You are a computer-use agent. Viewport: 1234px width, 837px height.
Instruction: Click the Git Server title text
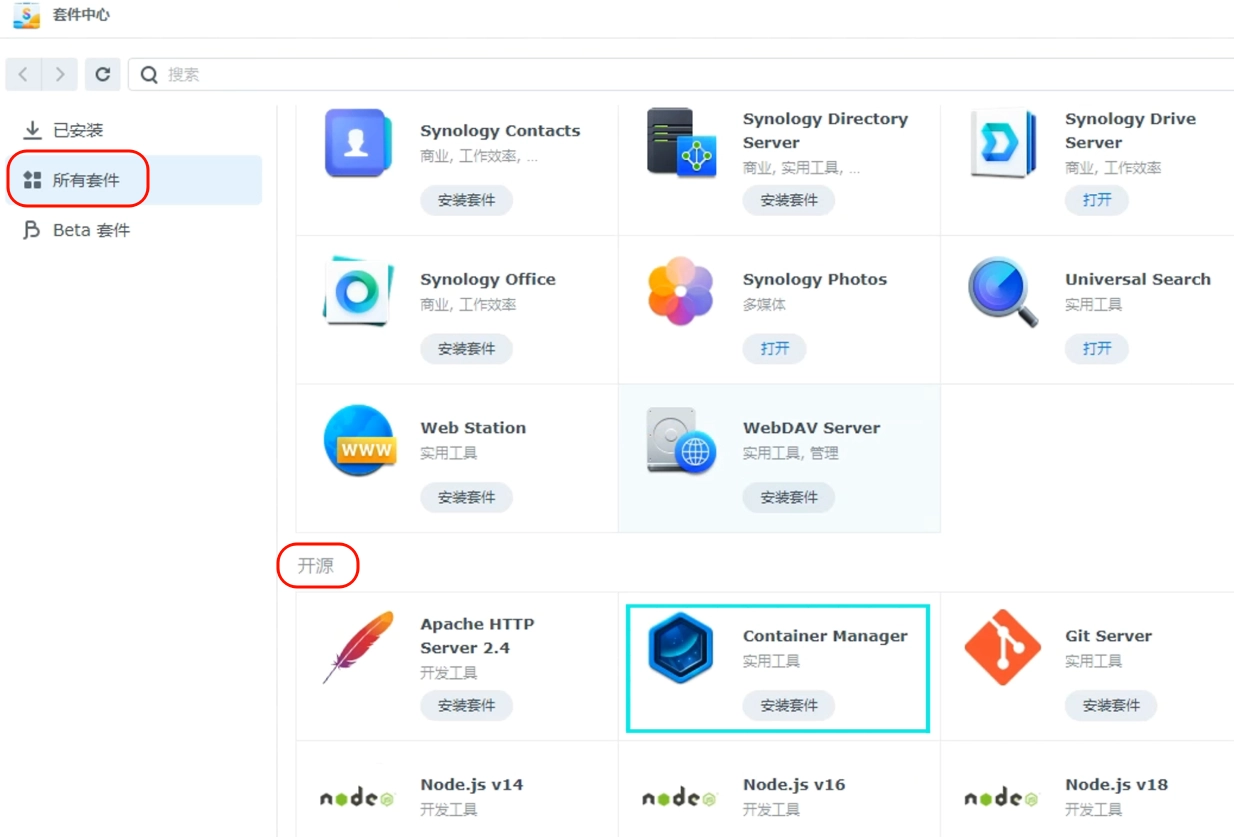[1109, 636]
